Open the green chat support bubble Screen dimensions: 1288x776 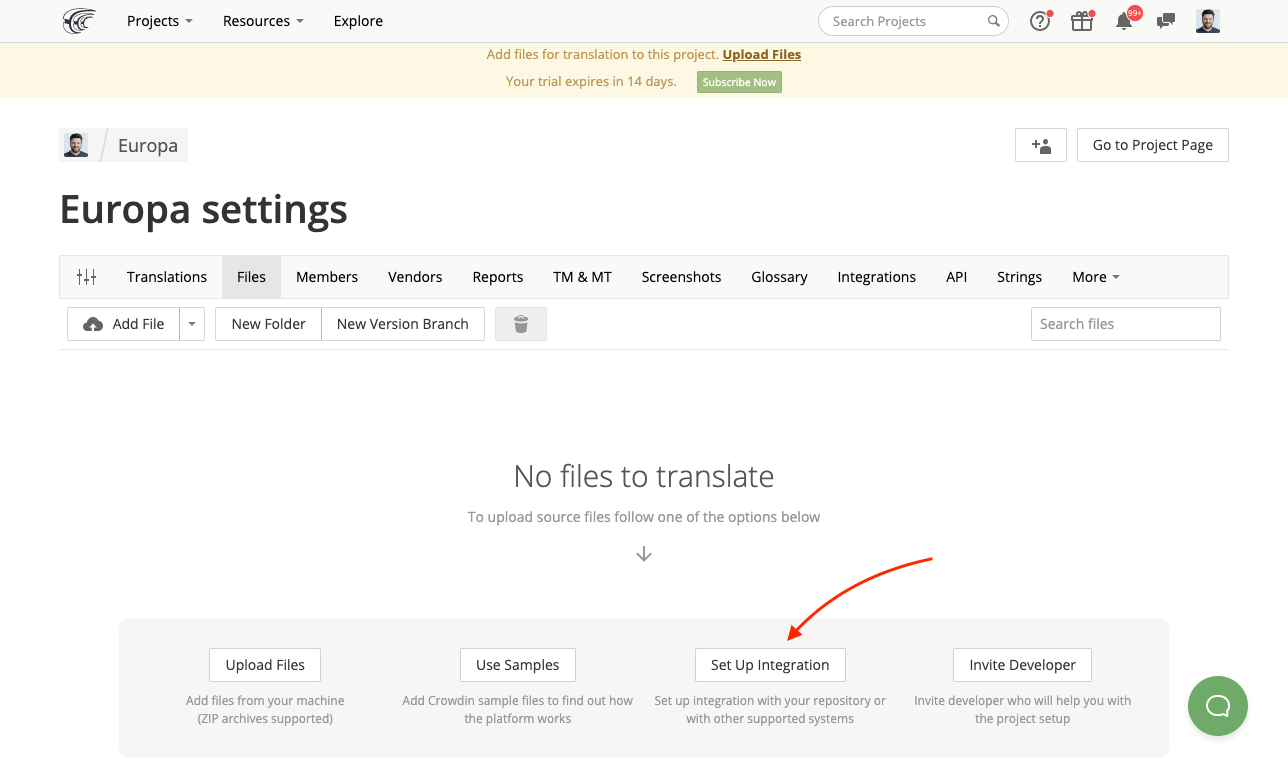pos(1218,706)
